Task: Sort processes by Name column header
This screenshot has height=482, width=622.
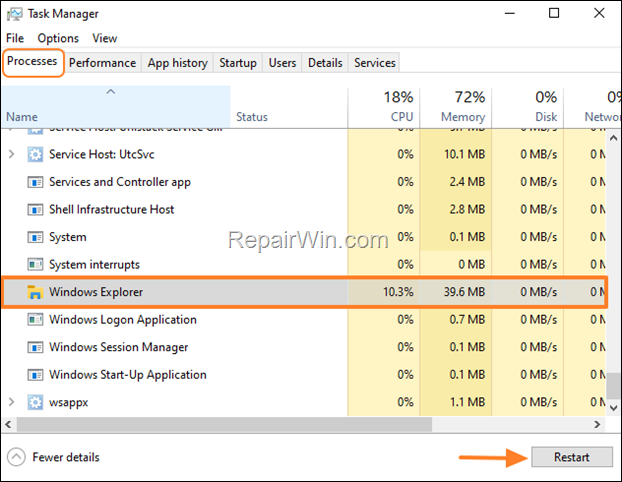Action: [x=115, y=107]
